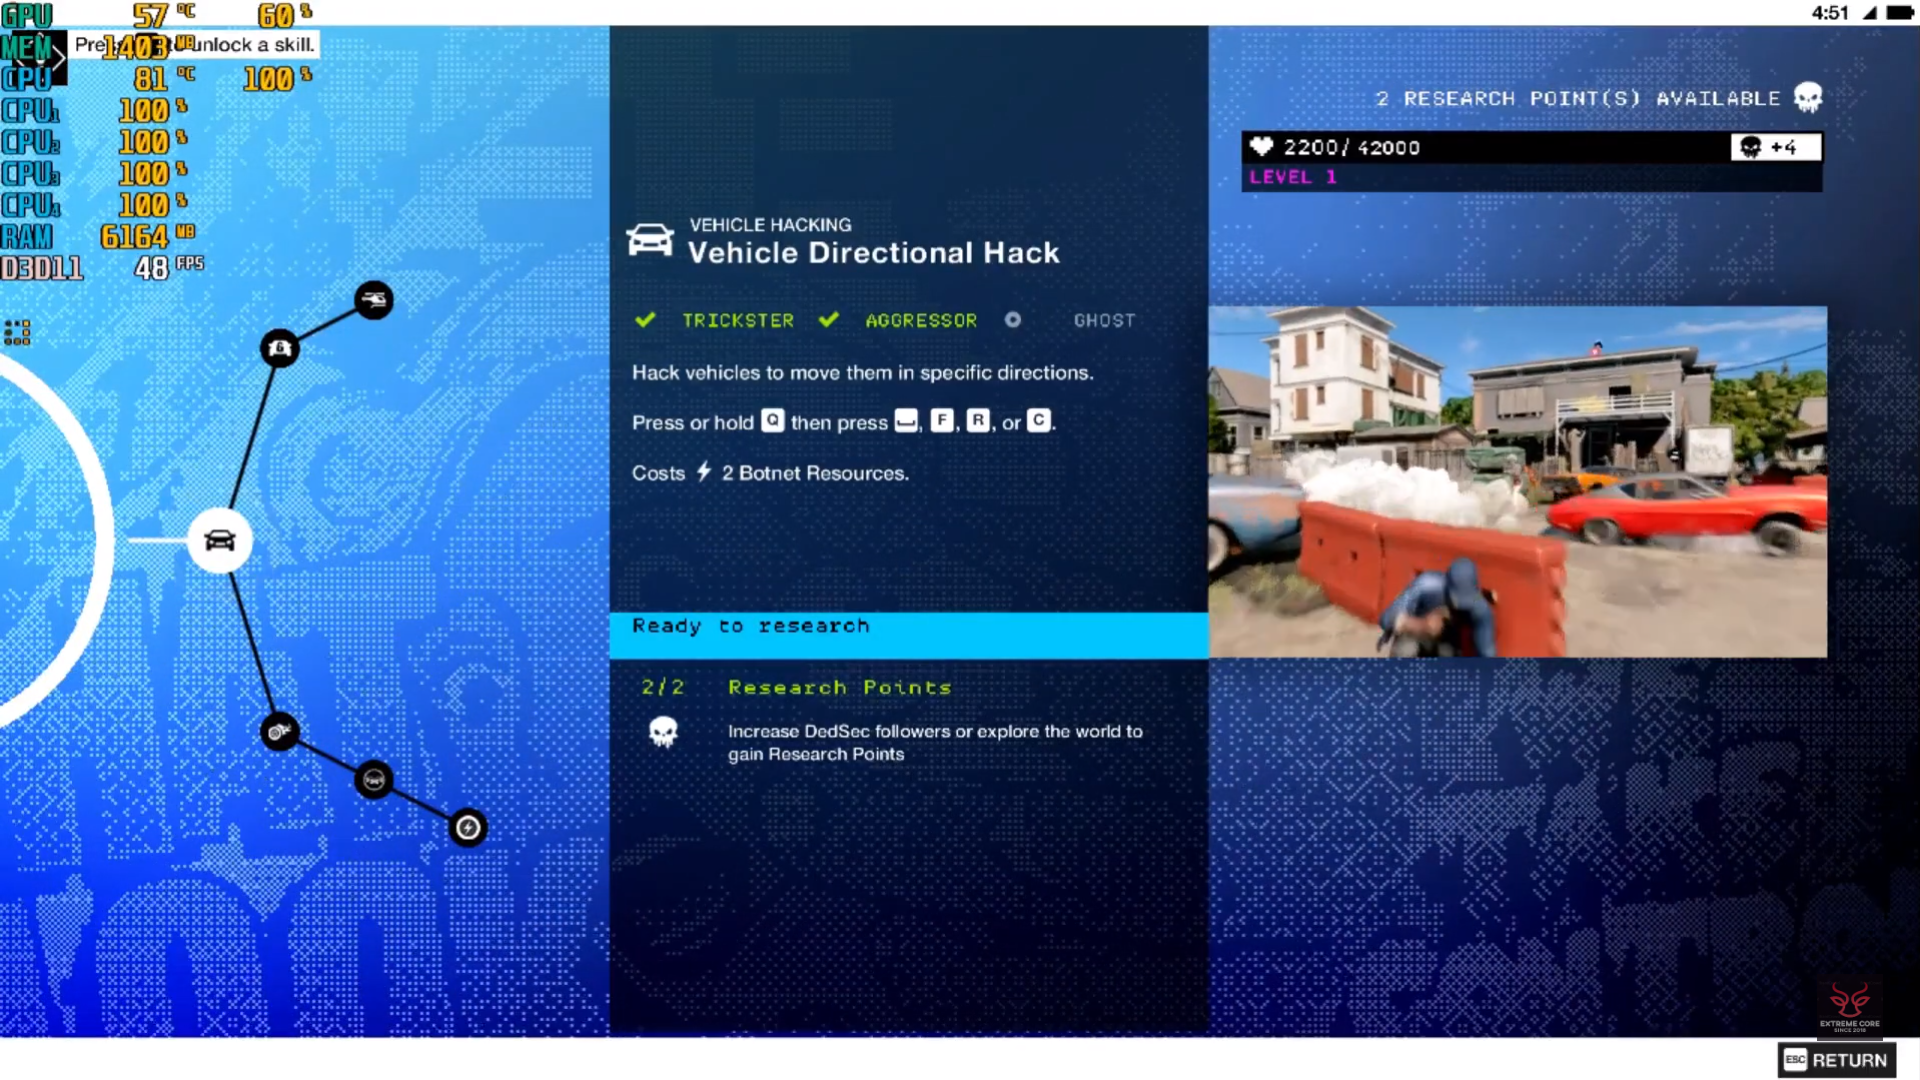Click the spacebar key prompt icon
The width and height of the screenshot is (1920, 1080).
coord(906,421)
